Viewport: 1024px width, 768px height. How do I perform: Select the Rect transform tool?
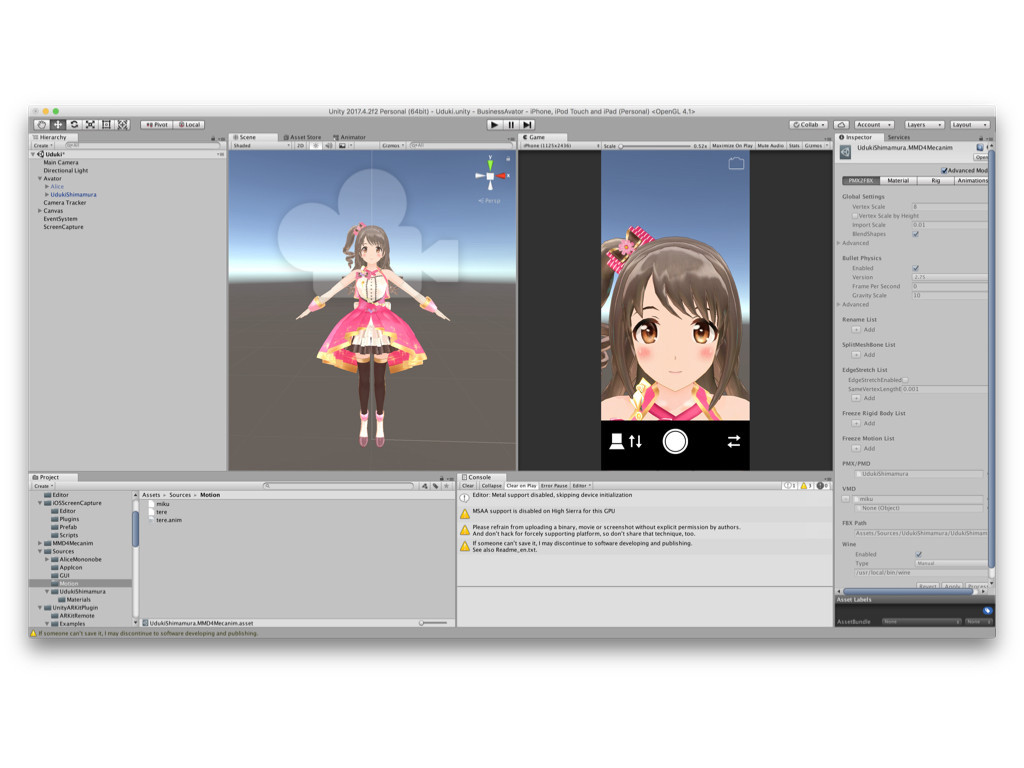coord(106,125)
